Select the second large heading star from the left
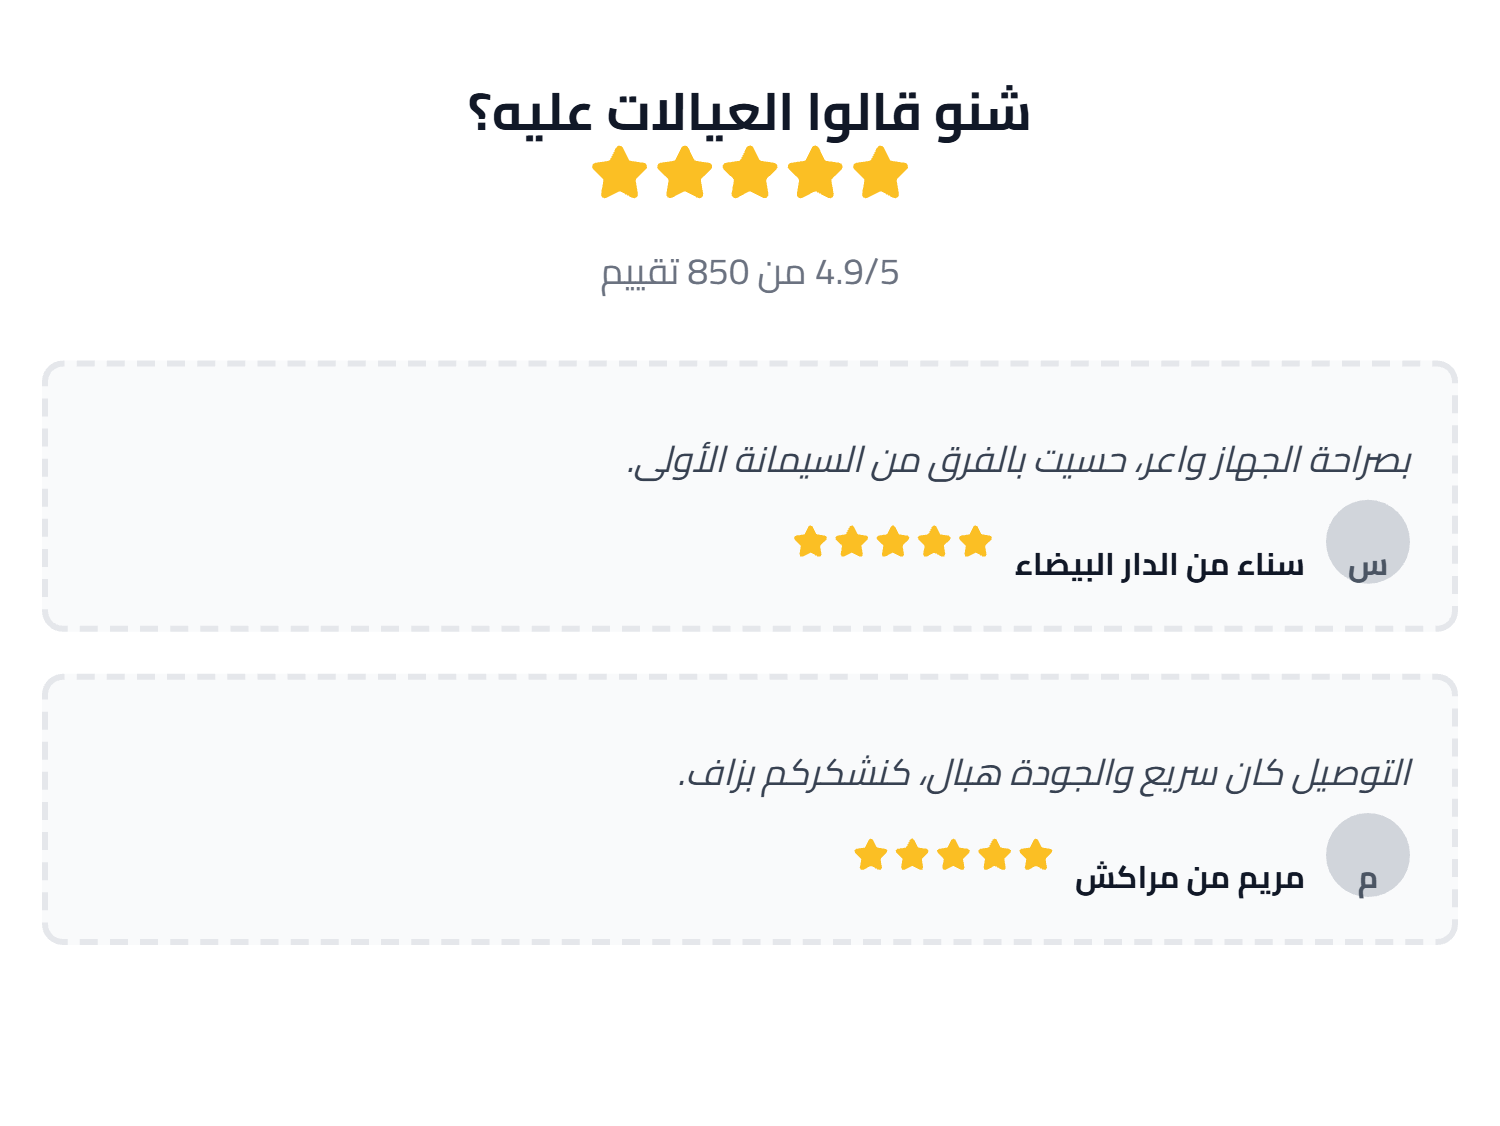Screen dimensions: 1500x1126 685,173
